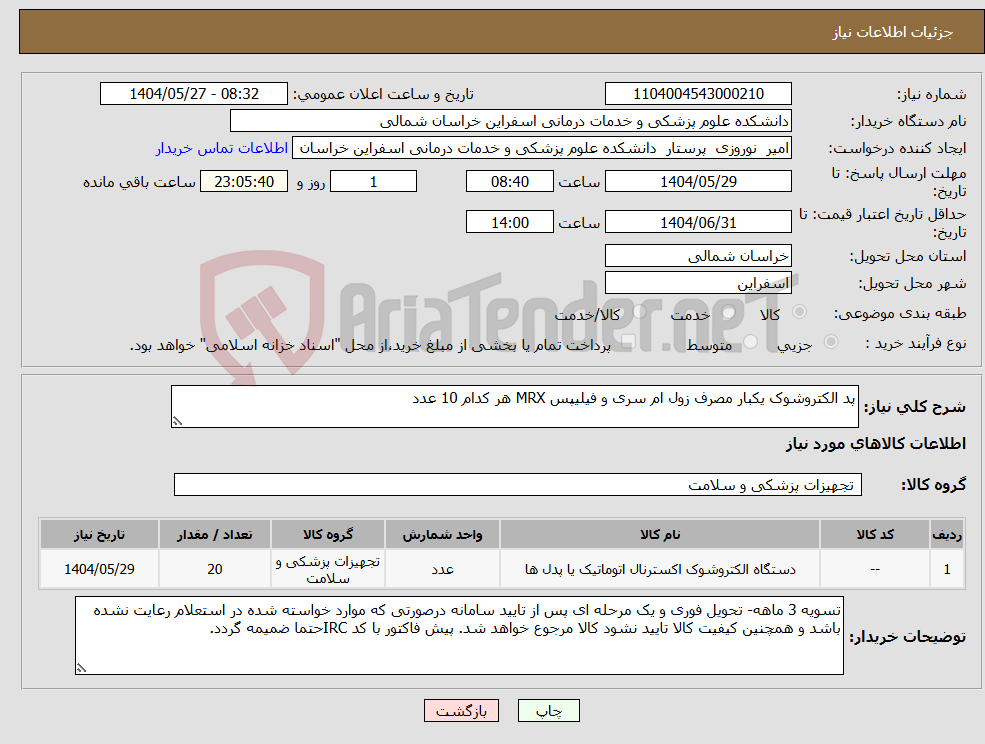Click resize handle of buyer notes textarea
985x744 pixels.
[81, 669]
